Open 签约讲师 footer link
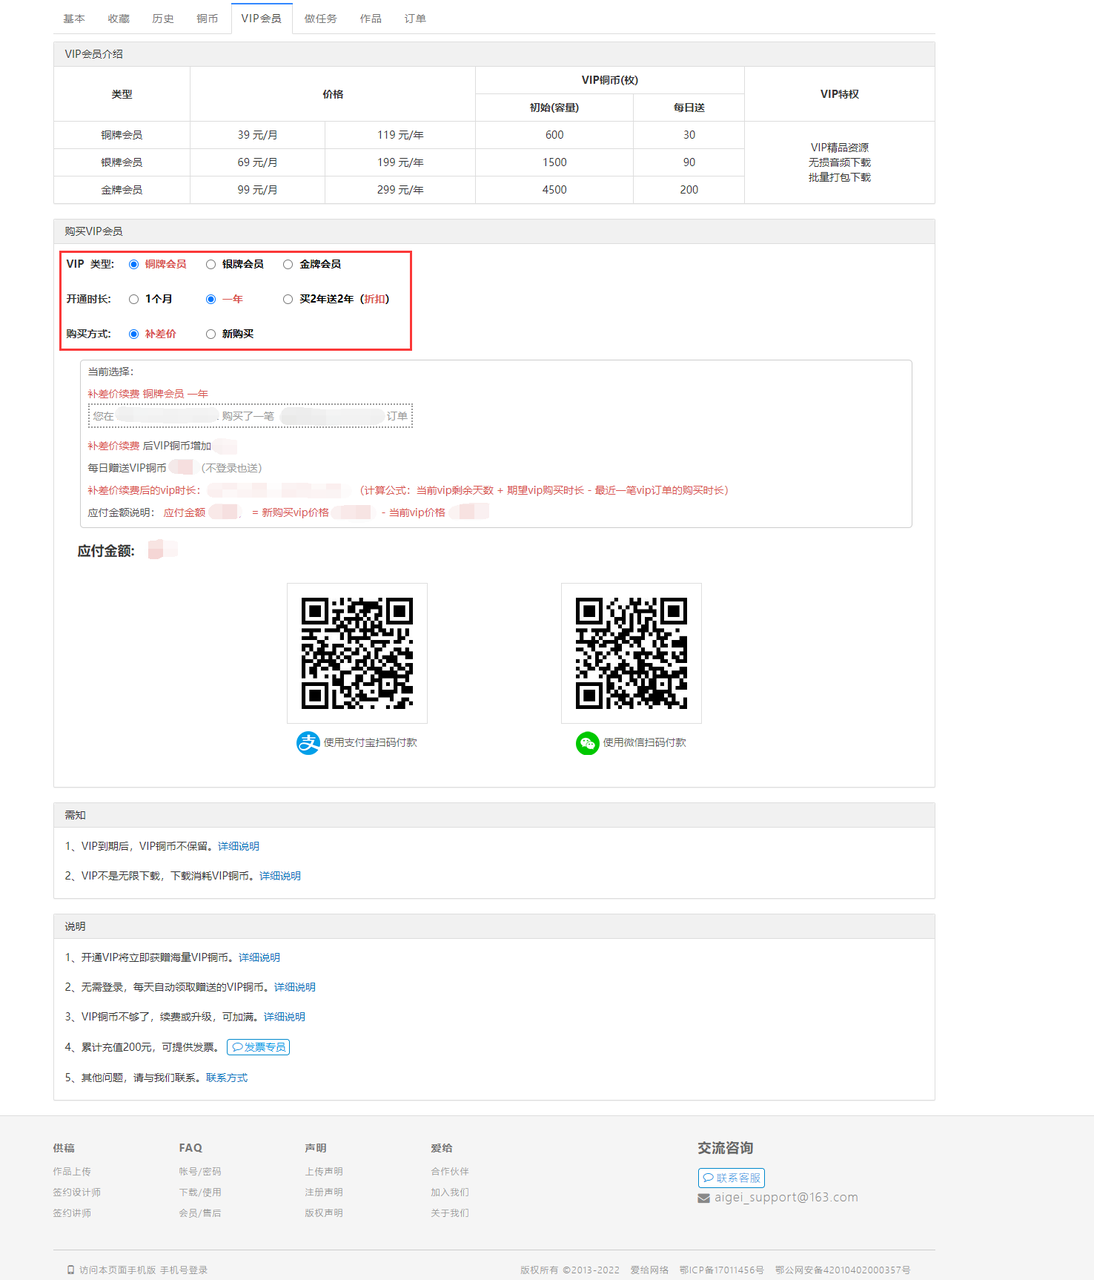1094x1280 pixels. coord(72,1214)
